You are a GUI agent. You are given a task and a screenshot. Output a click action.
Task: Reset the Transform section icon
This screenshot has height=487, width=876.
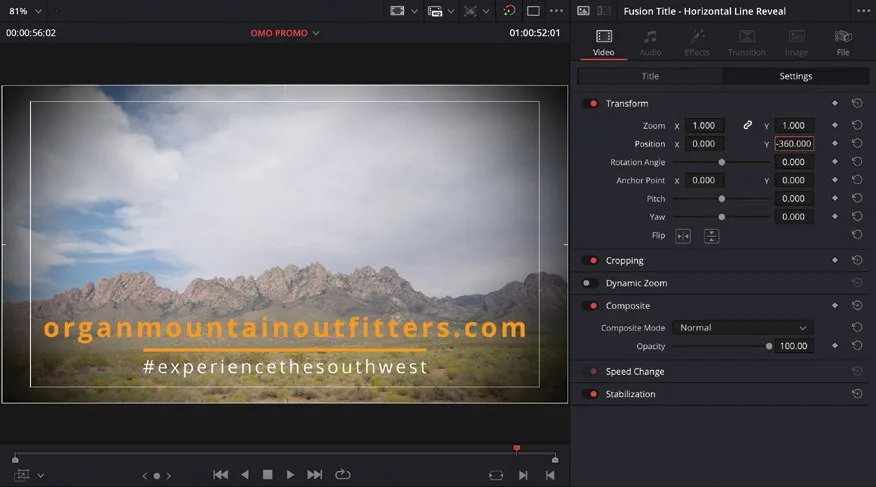click(857, 103)
